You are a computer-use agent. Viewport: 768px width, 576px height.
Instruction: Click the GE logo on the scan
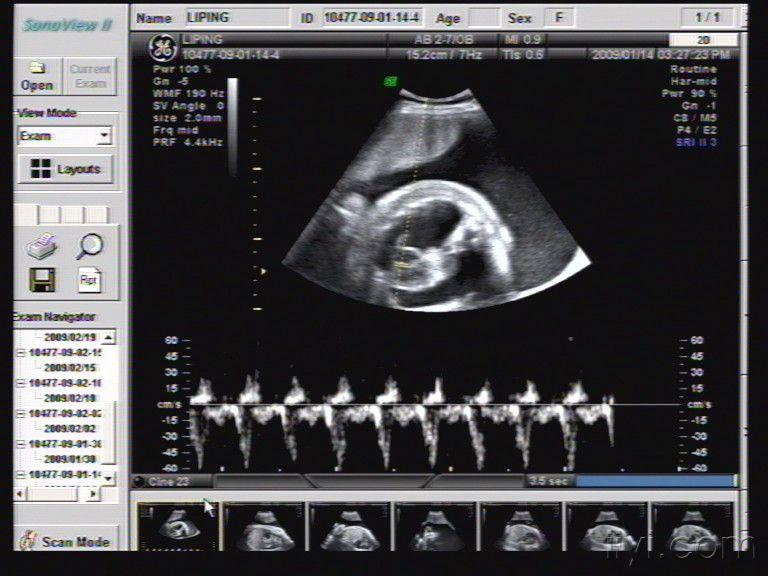pos(163,48)
